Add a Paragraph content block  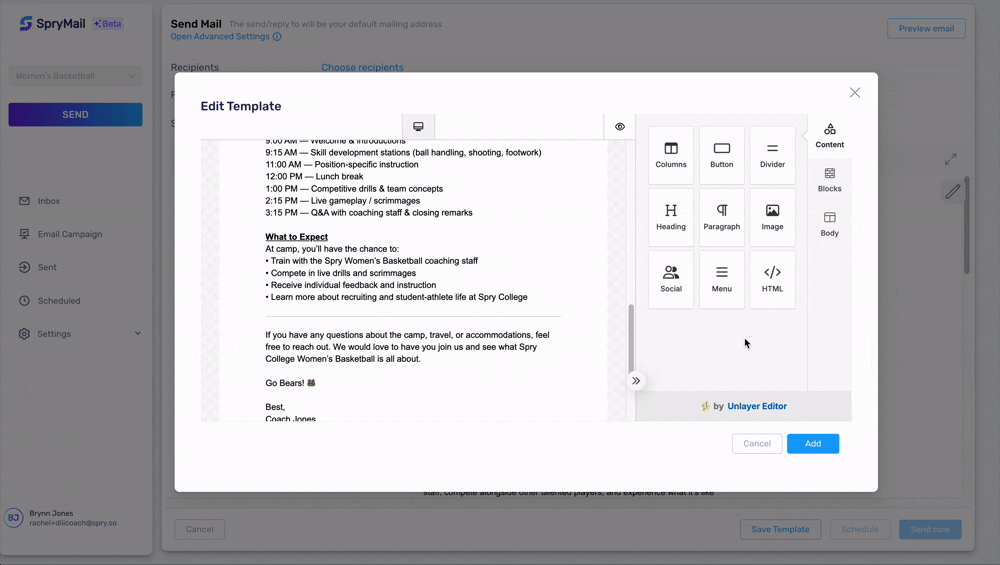point(721,217)
